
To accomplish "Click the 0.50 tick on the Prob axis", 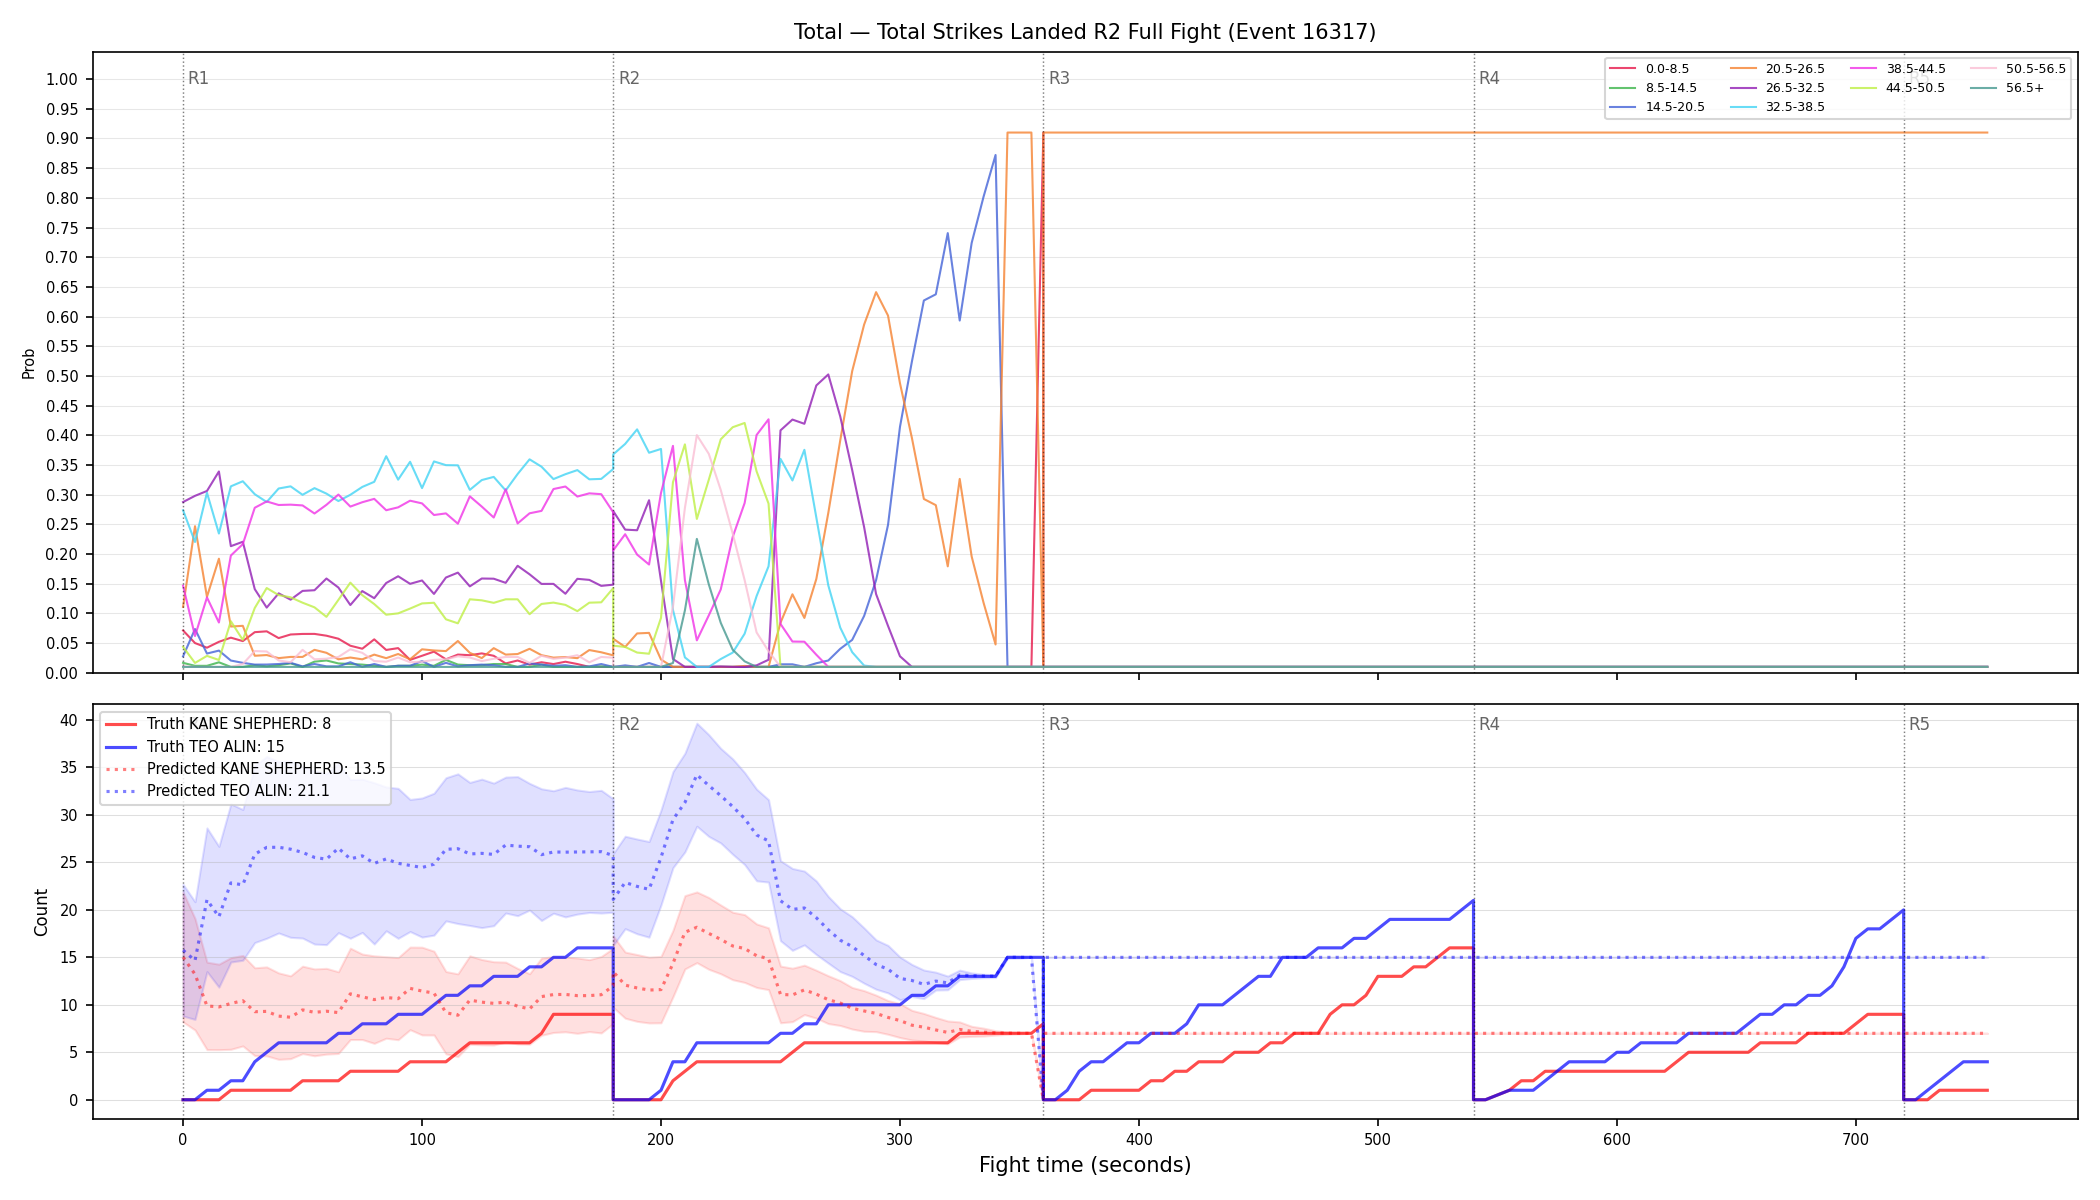I will point(62,377).
